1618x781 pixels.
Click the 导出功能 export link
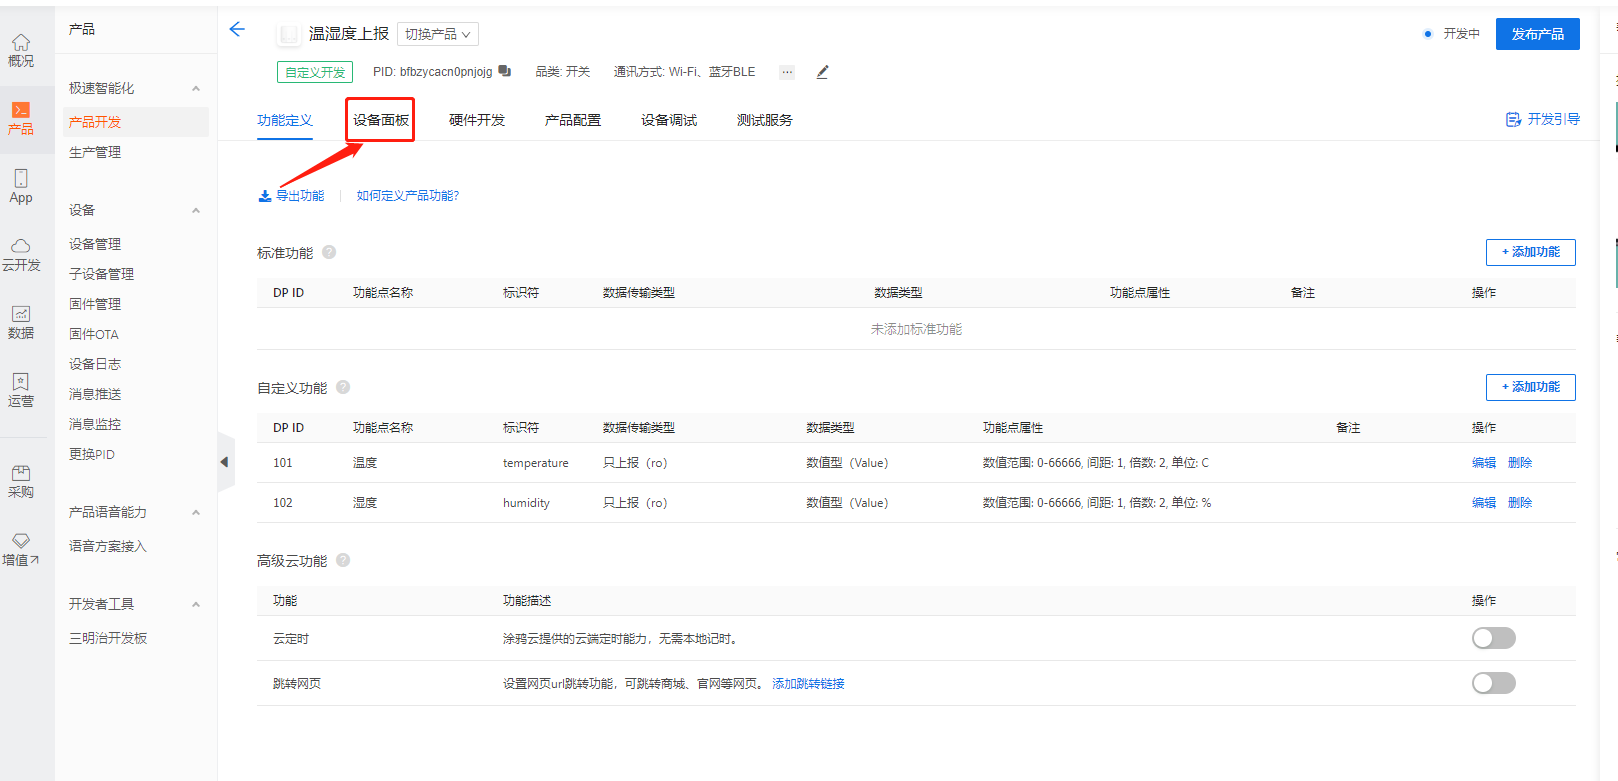coord(291,196)
